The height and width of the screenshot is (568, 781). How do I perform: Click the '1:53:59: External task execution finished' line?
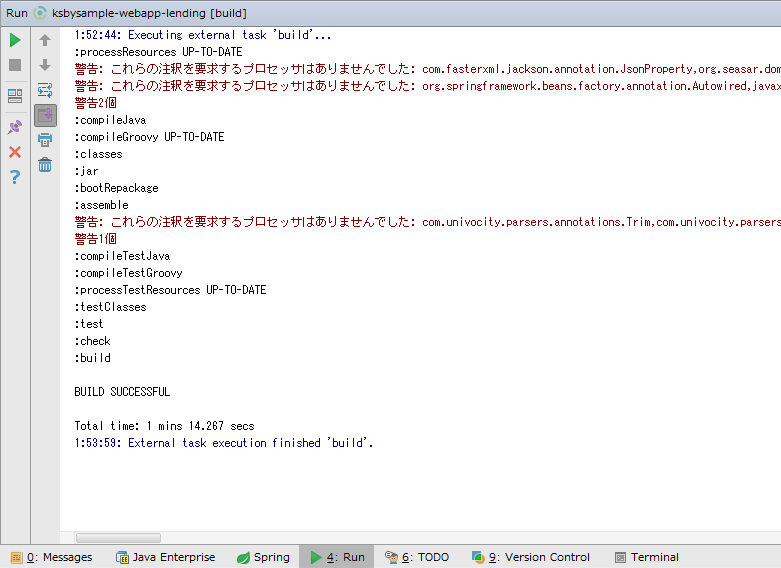click(224, 442)
